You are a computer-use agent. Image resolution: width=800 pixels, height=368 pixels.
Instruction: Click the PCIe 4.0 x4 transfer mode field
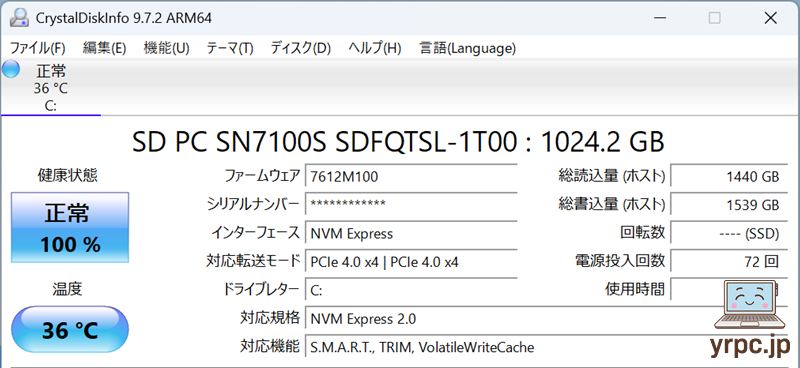click(411, 262)
